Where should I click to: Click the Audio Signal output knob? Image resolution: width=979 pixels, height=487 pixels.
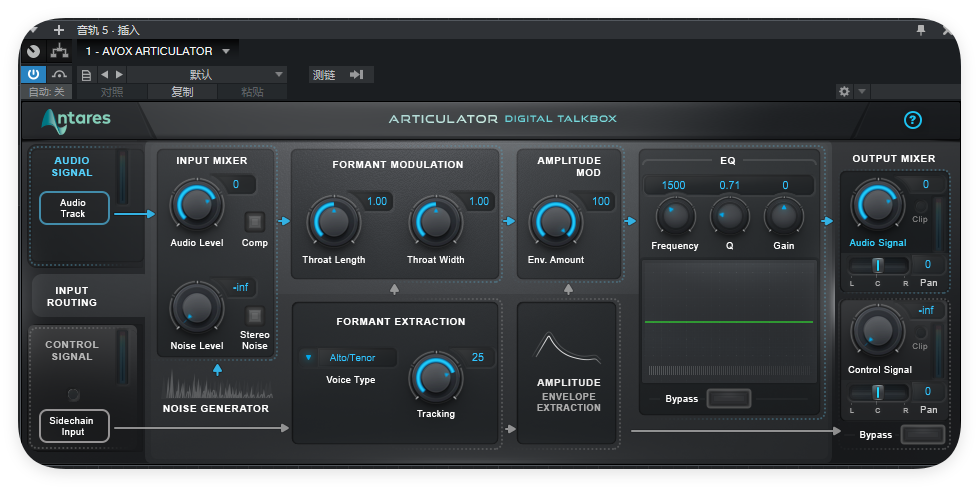pyautogui.click(x=878, y=204)
